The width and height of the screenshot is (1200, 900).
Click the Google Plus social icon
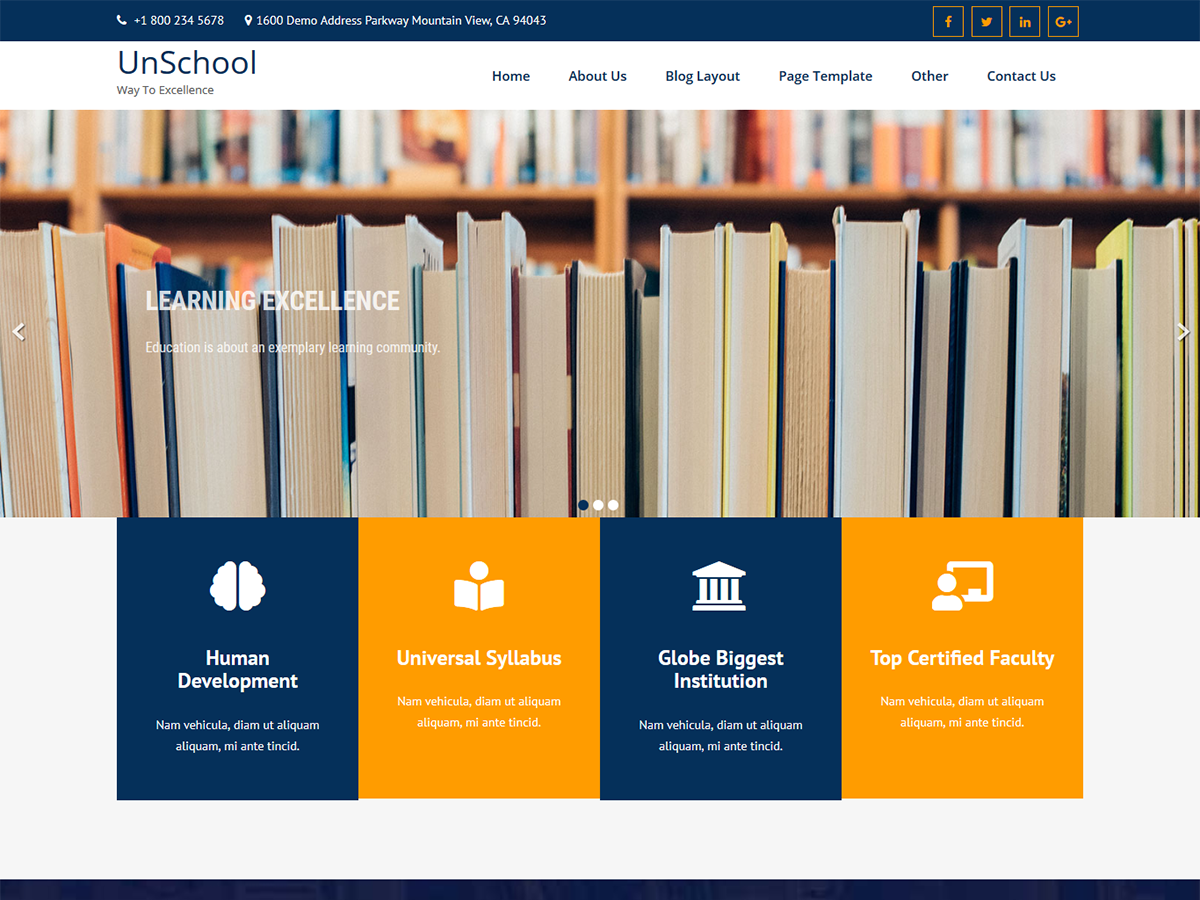(1062, 21)
